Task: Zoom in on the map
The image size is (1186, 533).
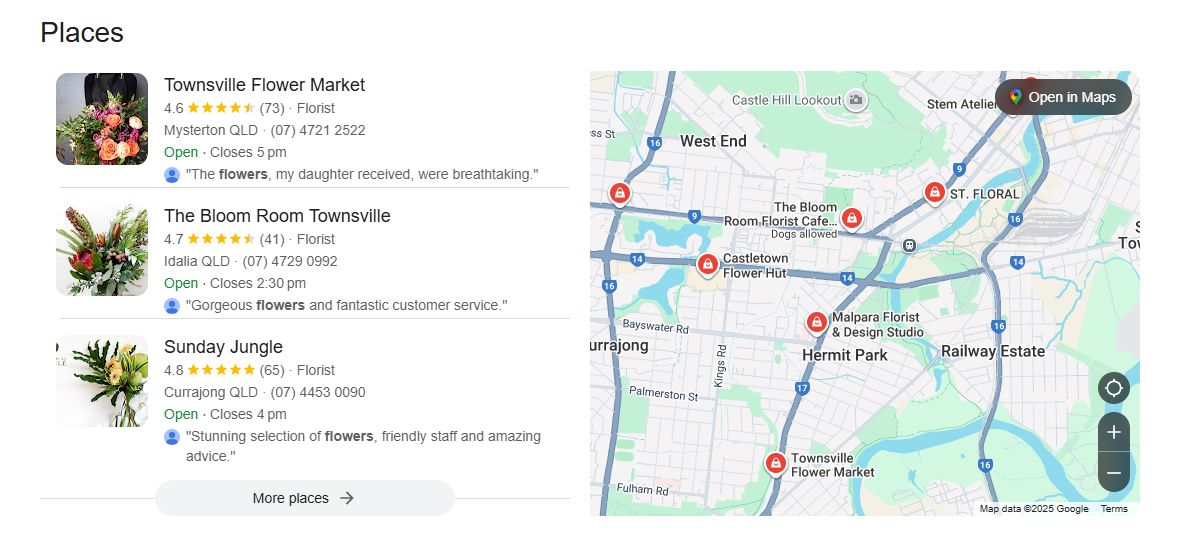Action: coord(1113,433)
